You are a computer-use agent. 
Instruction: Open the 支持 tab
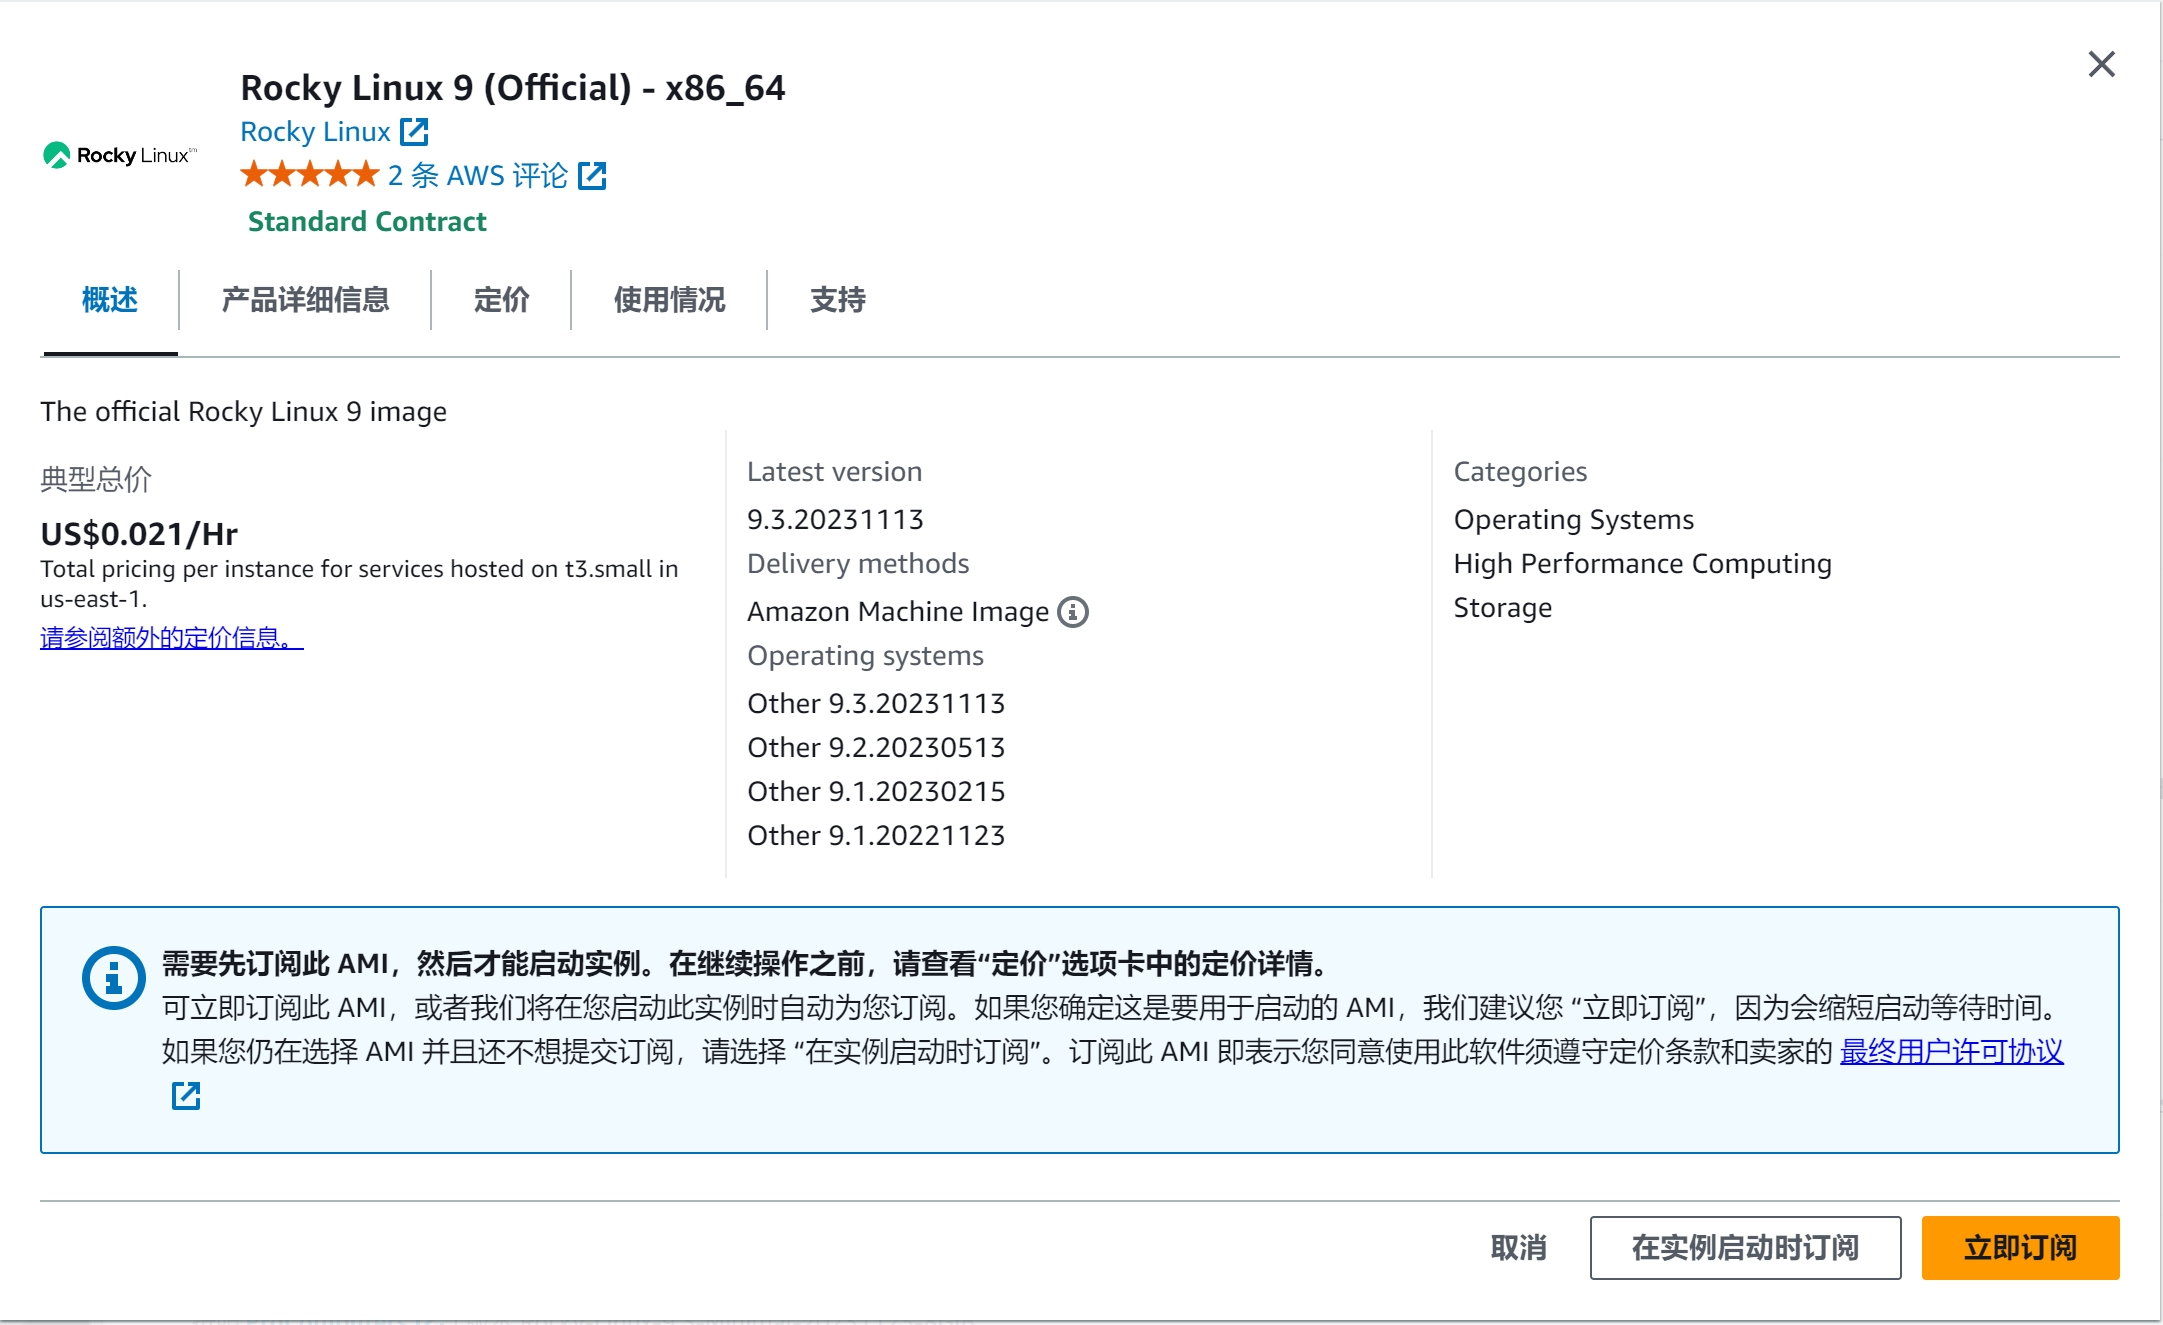[837, 300]
